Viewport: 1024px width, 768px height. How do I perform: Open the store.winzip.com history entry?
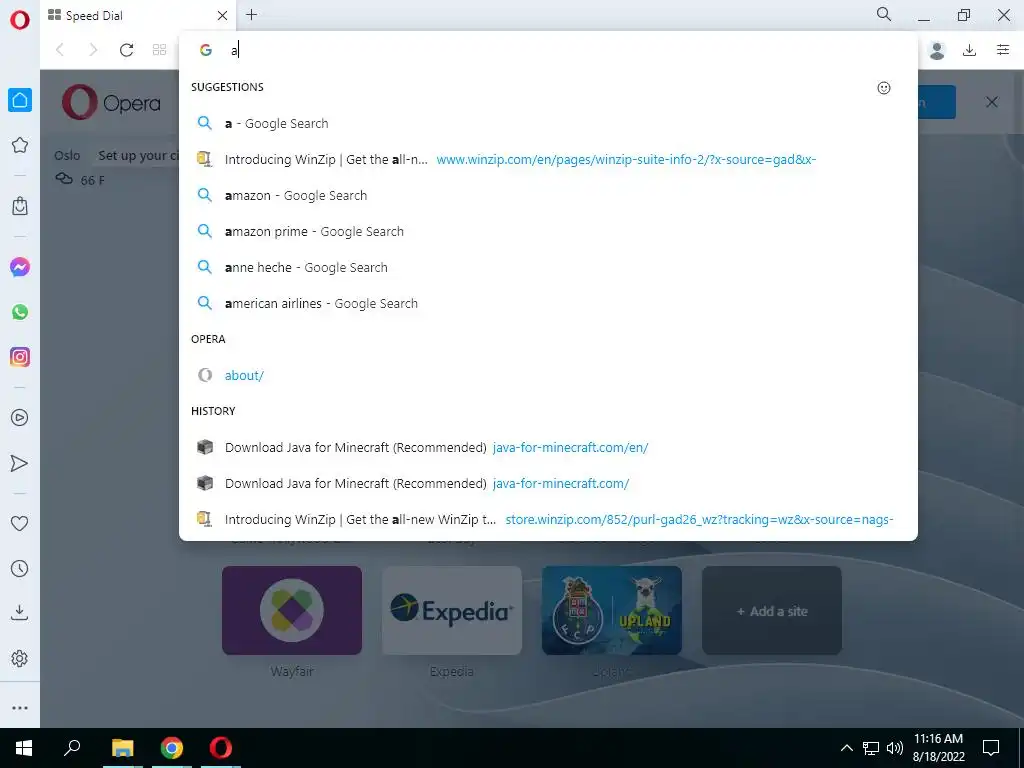(x=548, y=519)
